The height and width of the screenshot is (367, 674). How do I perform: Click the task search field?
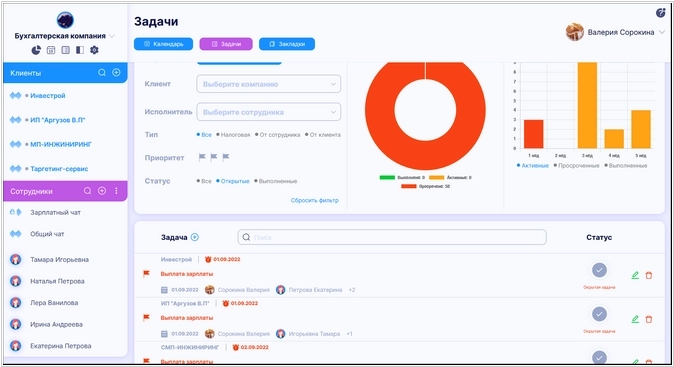pos(392,237)
